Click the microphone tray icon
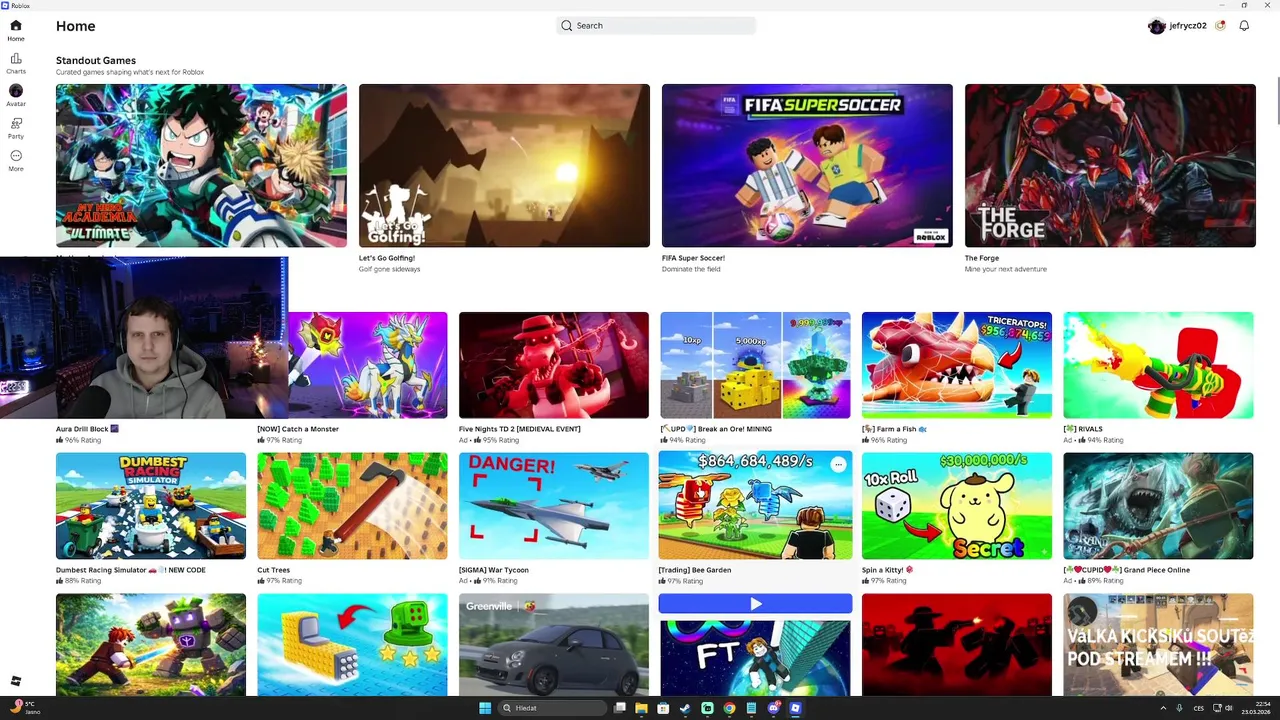1280x720 pixels. [x=1179, y=708]
